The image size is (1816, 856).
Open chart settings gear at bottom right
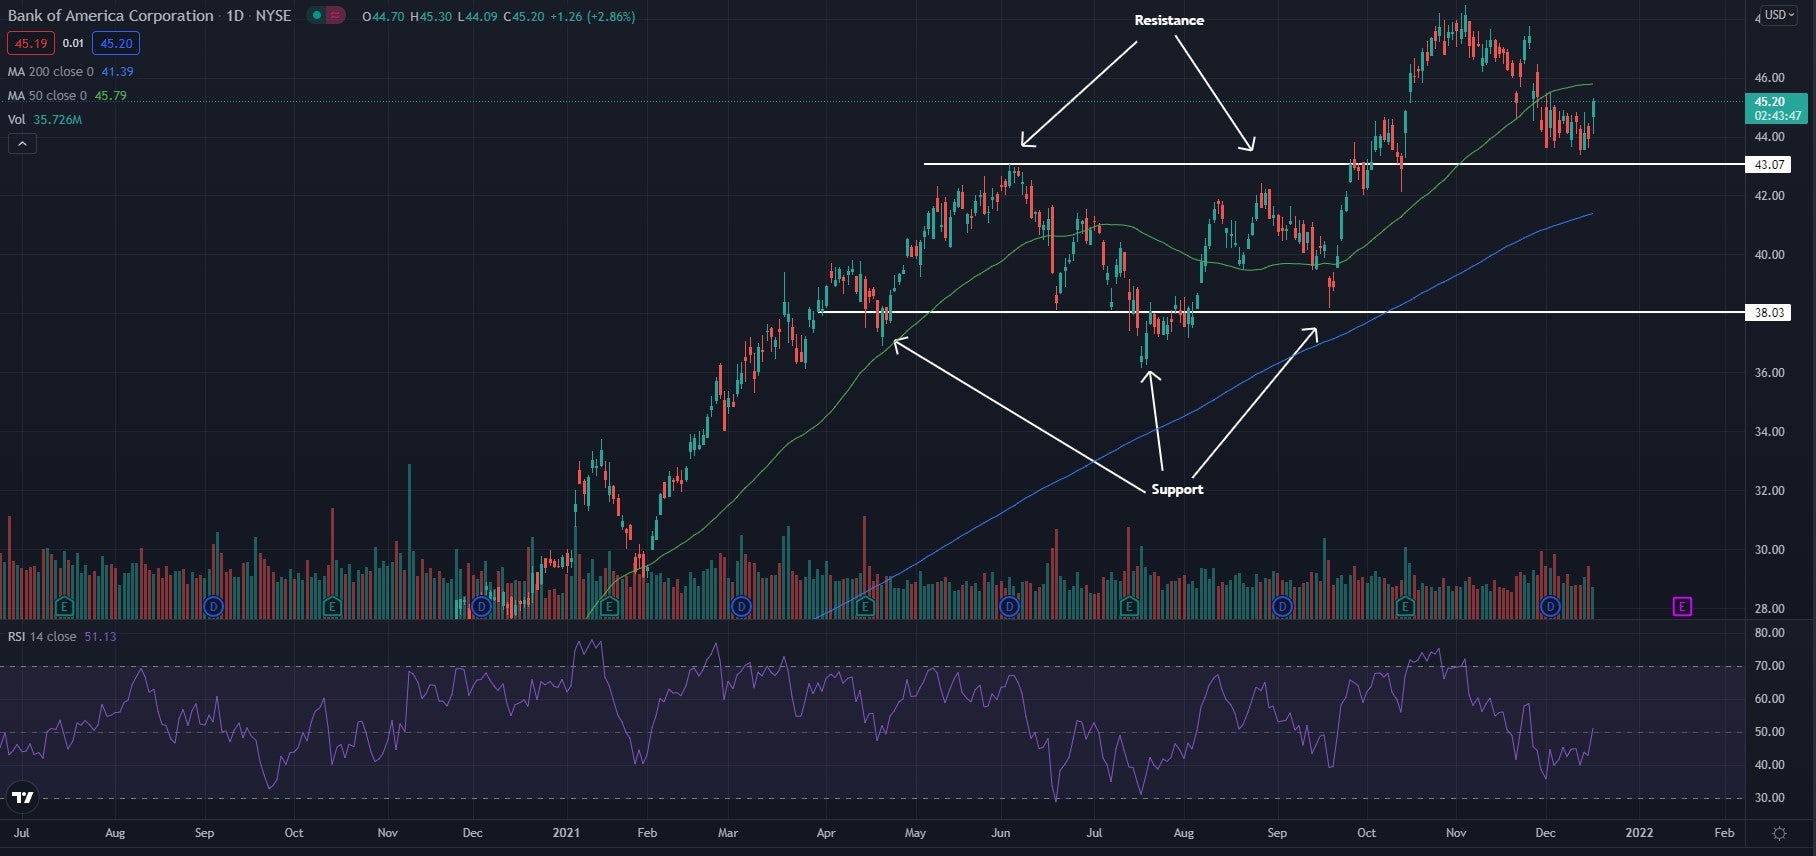click(x=1779, y=833)
